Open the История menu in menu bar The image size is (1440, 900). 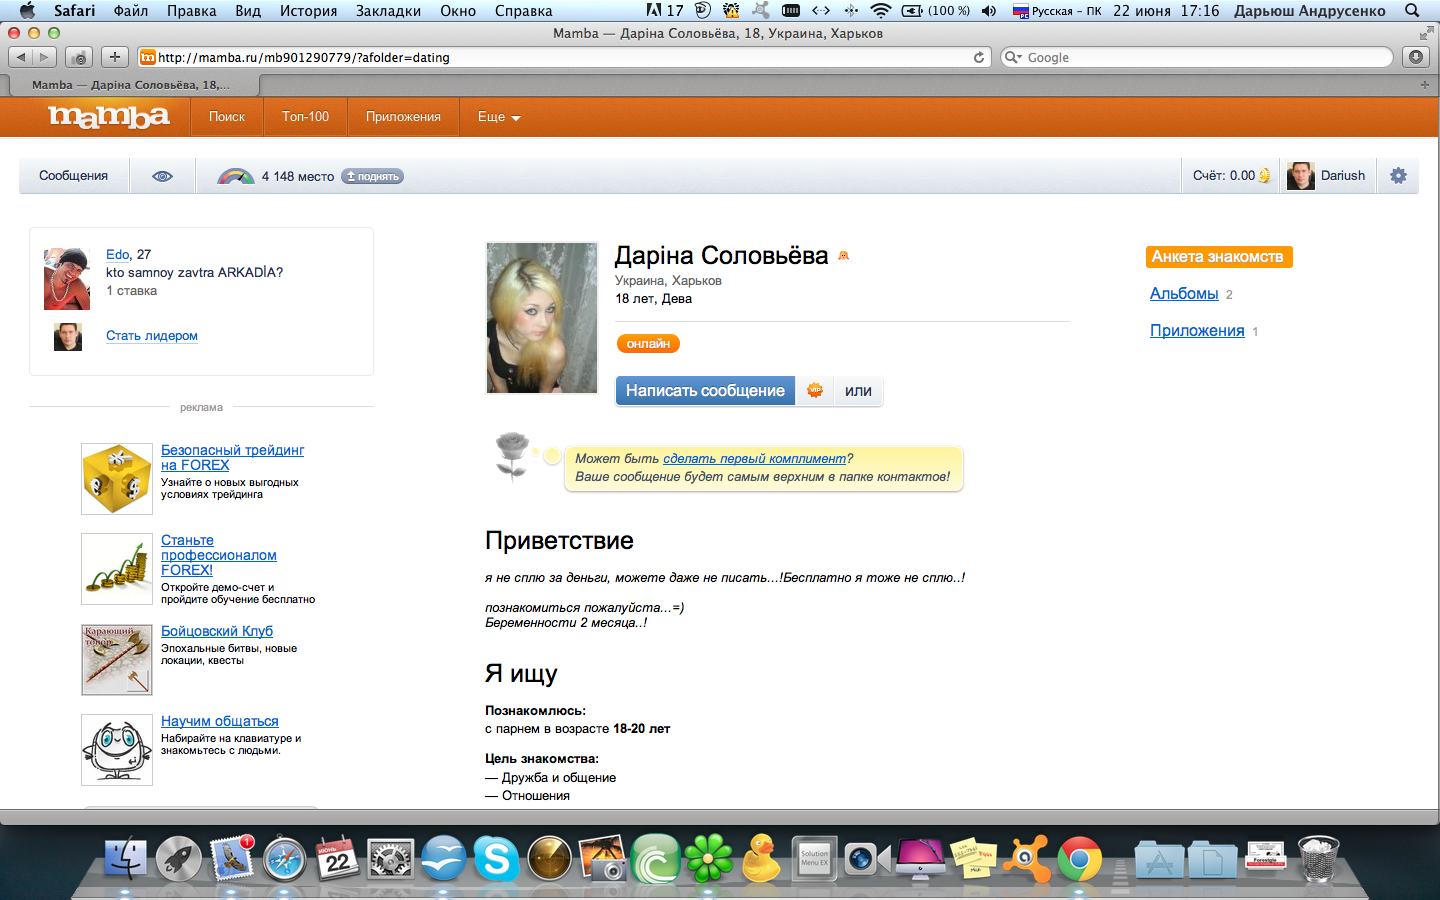[x=308, y=11]
